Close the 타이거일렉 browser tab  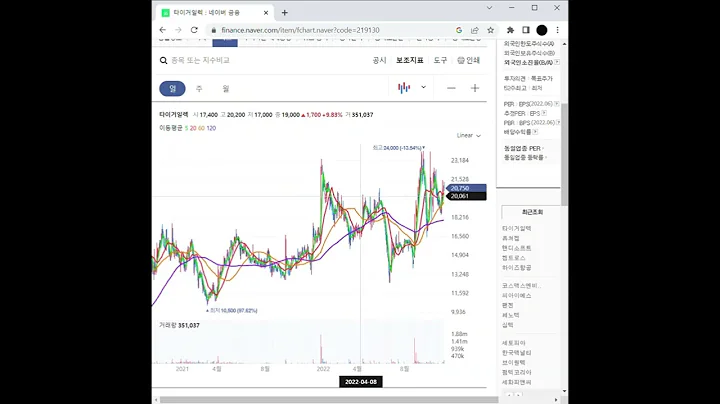coord(266,13)
